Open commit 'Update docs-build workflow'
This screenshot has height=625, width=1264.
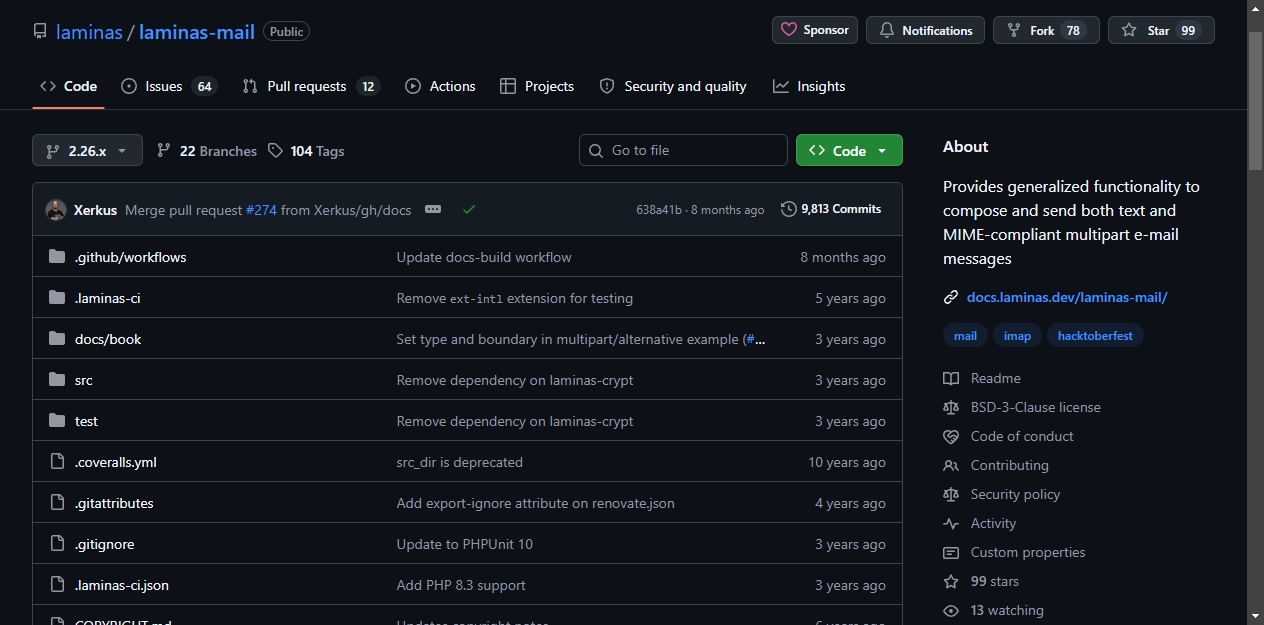pos(484,257)
